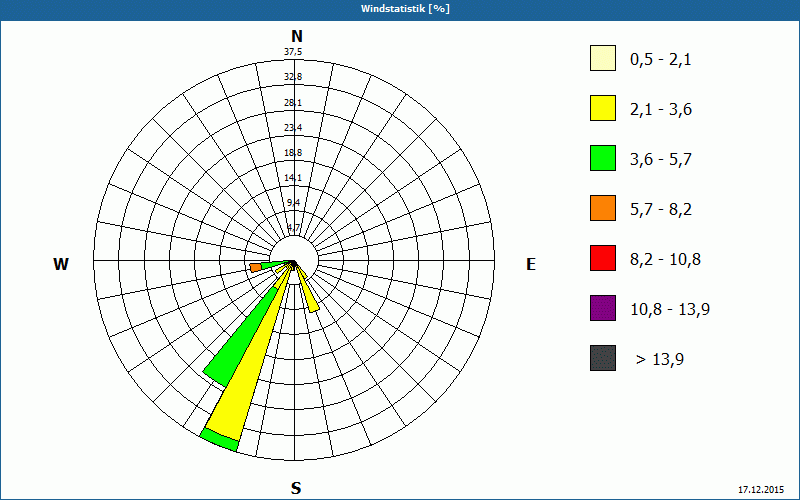
Task: Click the legend label 3,6 - 5,7
Action: [661, 160]
